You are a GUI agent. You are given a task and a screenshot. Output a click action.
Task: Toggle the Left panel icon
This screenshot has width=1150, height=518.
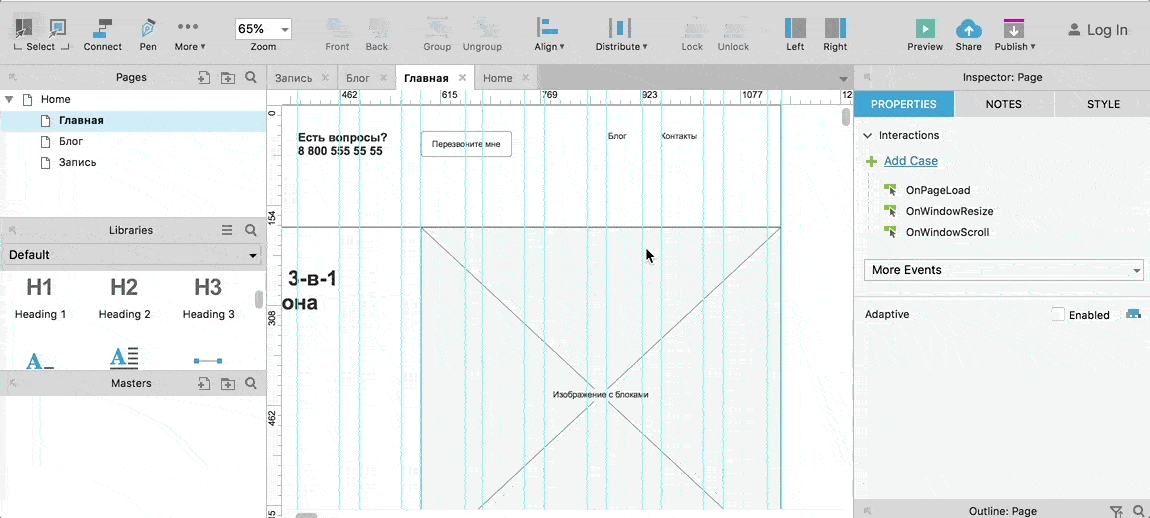(795, 29)
